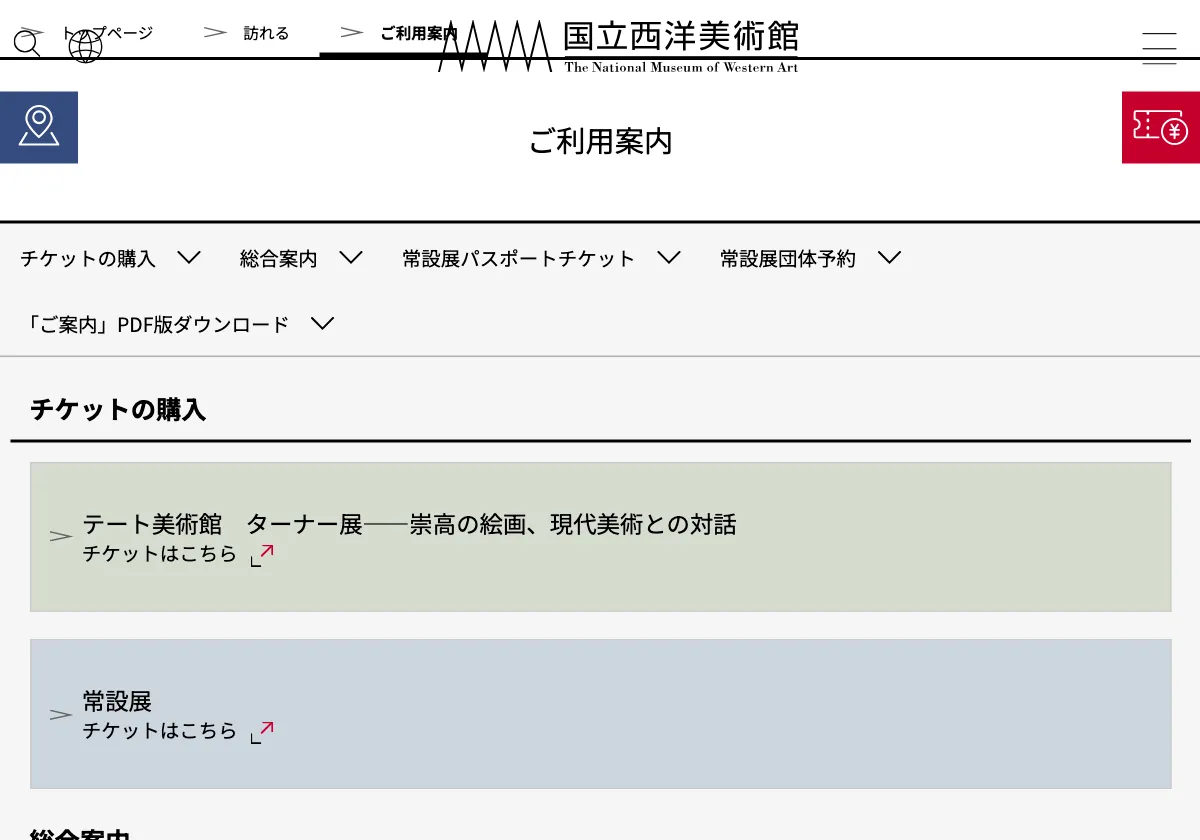The image size is (1200, 840).
Task: Click arrow icon beside テート美術館 ターナー展
Action: pyautogui.click(x=61, y=537)
